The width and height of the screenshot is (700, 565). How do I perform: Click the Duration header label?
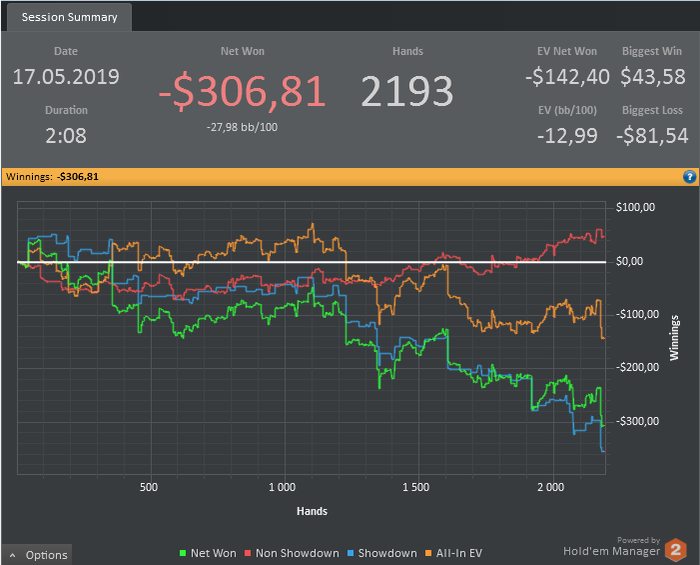point(66,110)
